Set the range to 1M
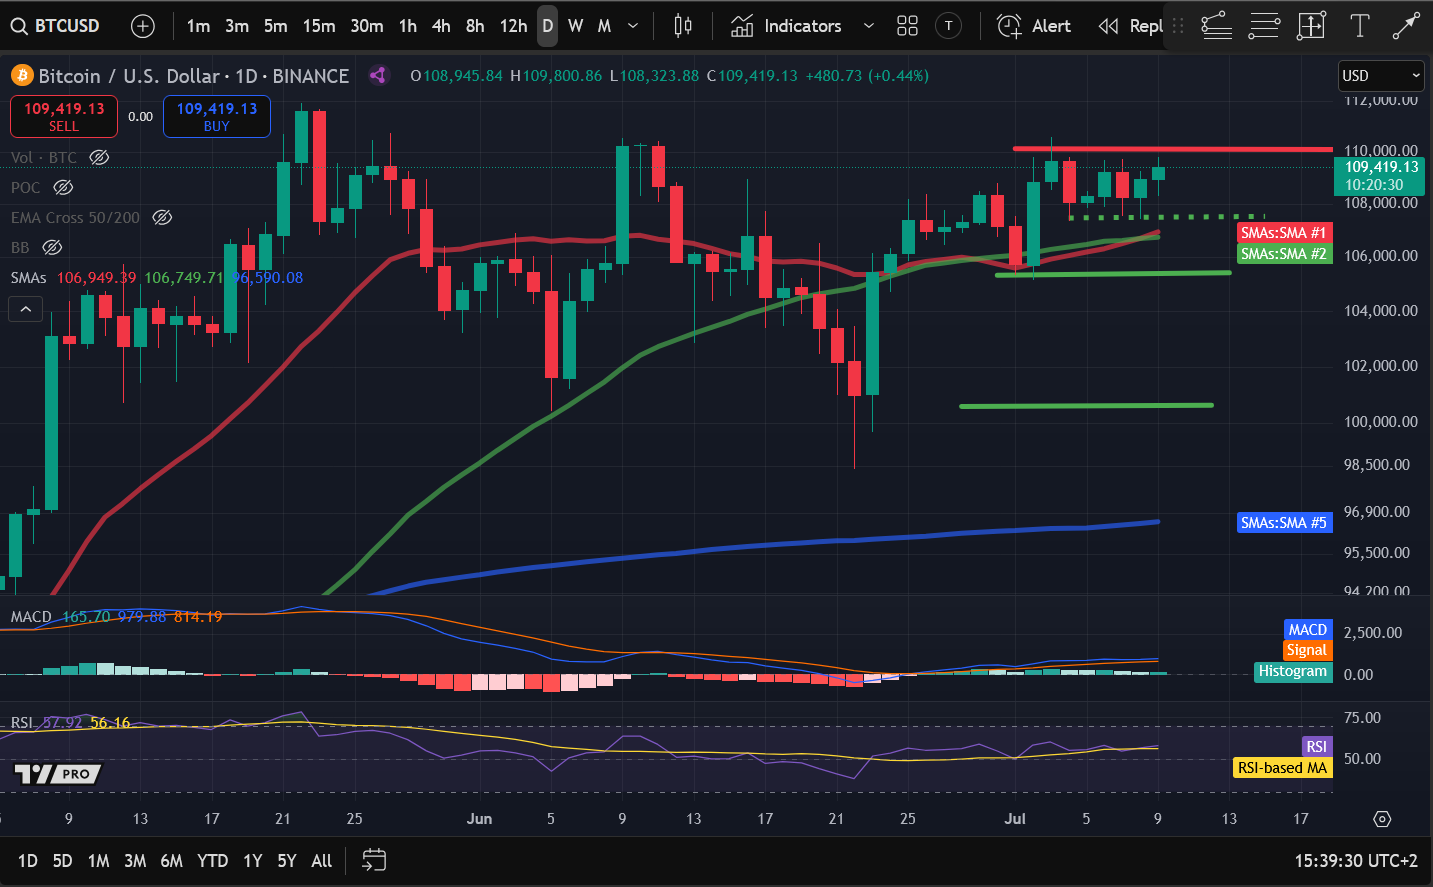Screen dimensions: 1433x887 point(98,861)
